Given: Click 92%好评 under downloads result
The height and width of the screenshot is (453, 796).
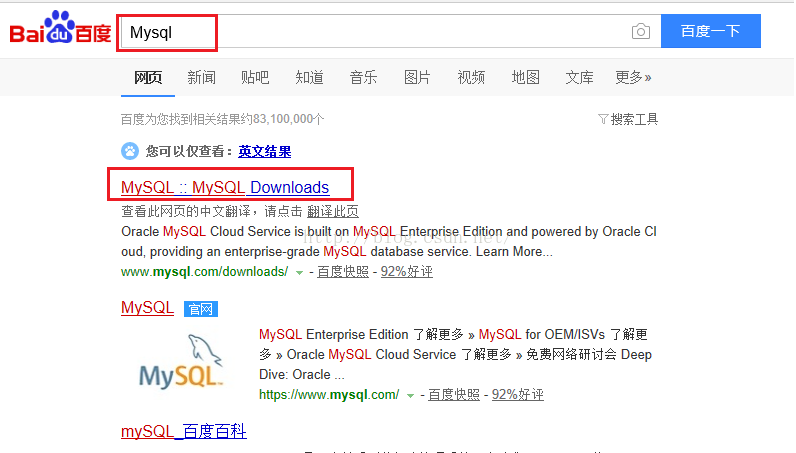Looking at the screenshot, I should [407, 272].
